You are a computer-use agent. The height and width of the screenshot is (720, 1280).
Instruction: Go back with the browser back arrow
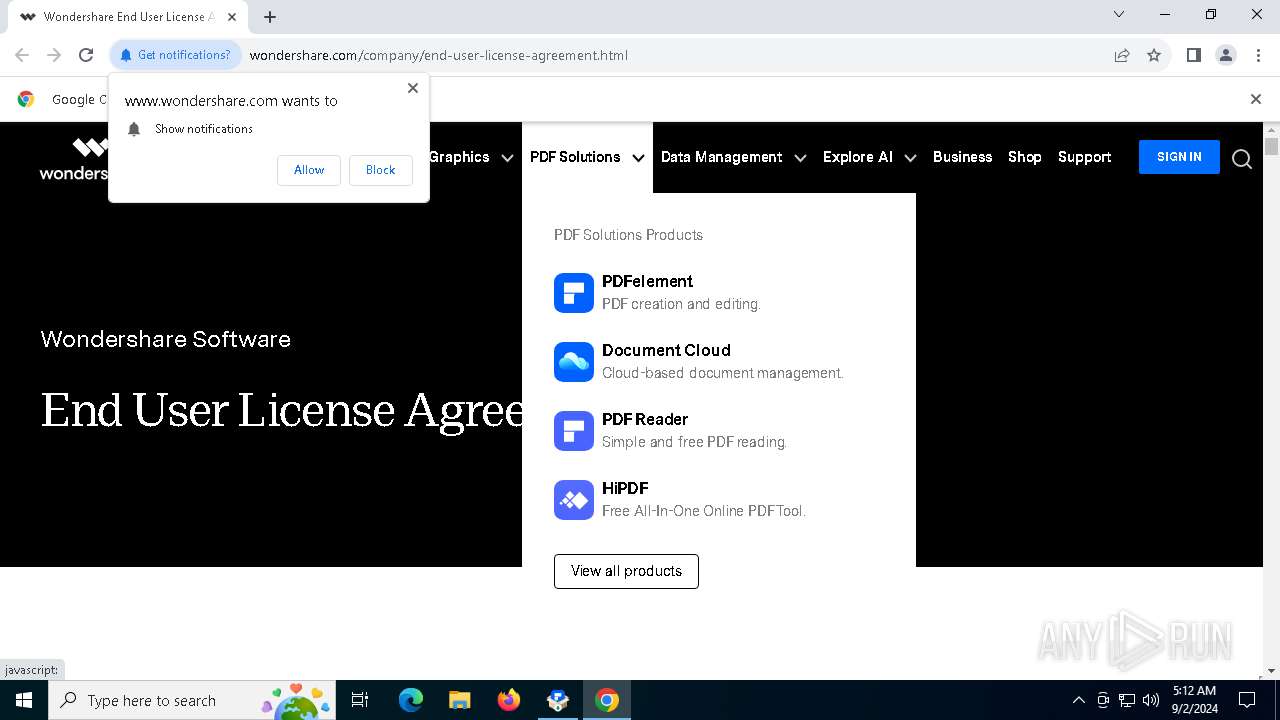click(22, 55)
